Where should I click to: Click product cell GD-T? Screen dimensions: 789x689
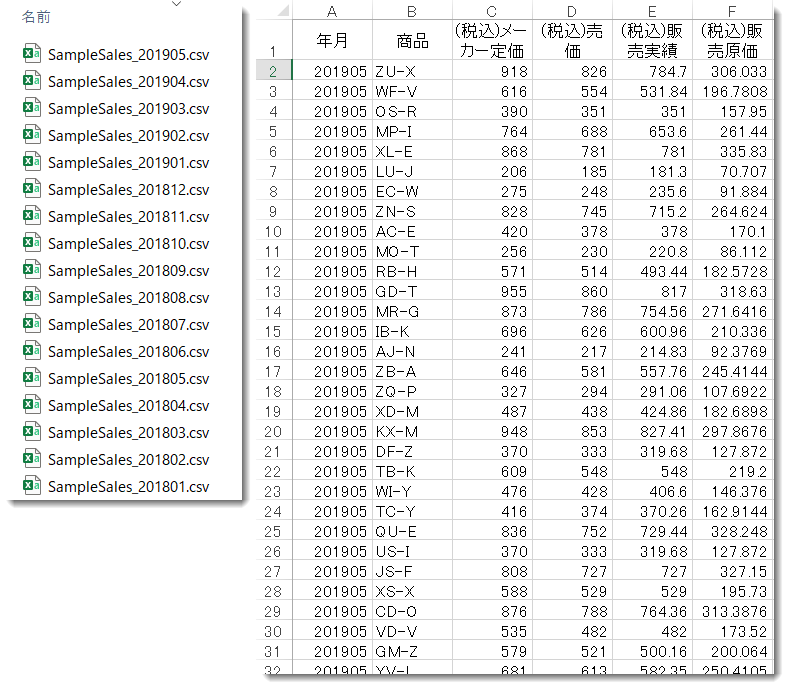click(x=412, y=291)
